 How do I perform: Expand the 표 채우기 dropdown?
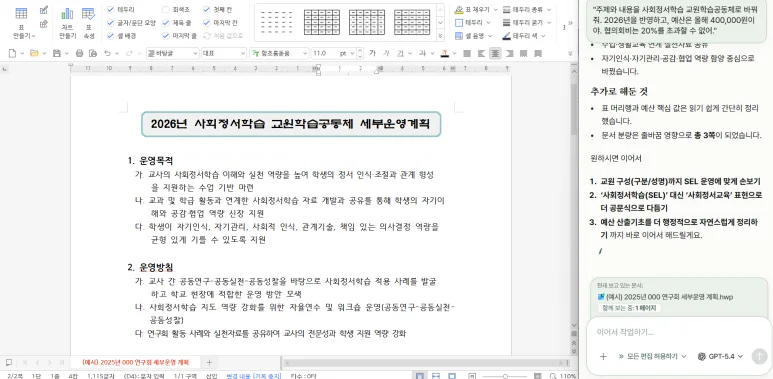click(494, 9)
